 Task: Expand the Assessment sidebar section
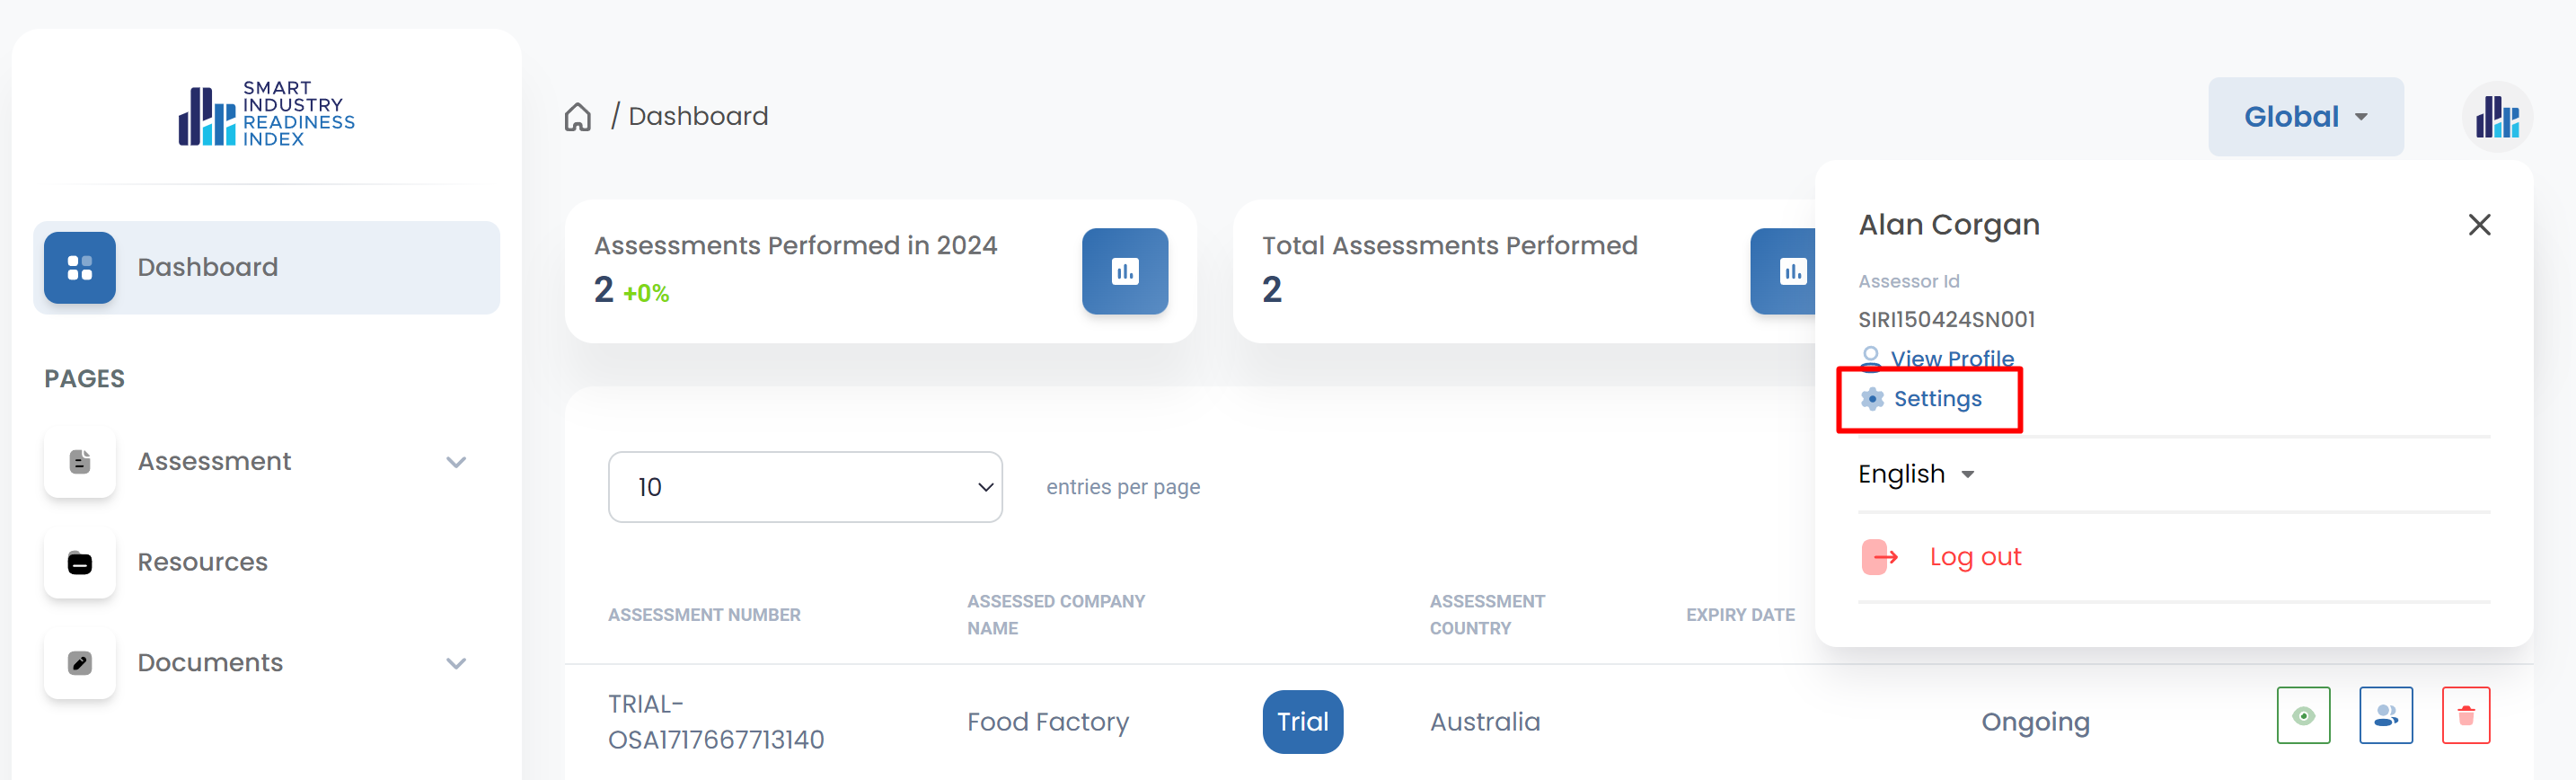[x=456, y=462]
